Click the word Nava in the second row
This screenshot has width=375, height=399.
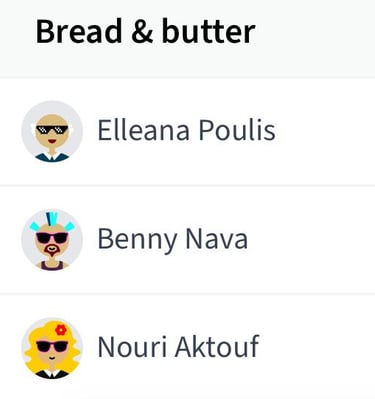coord(216,239)
